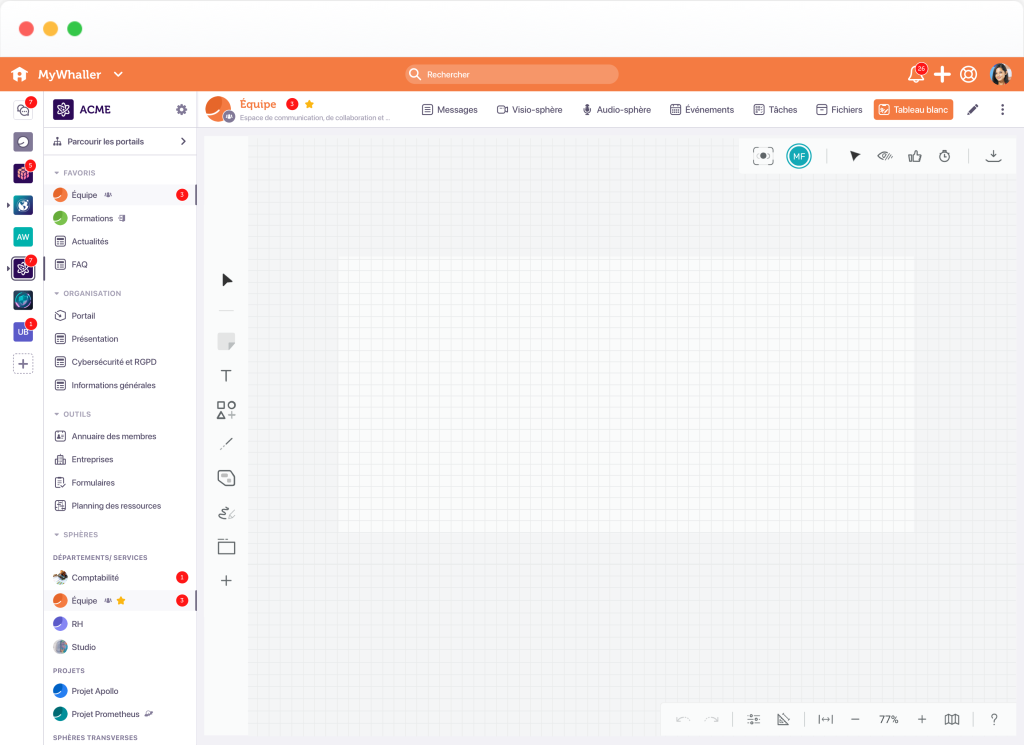Click in the Rechercher search field

511,74
